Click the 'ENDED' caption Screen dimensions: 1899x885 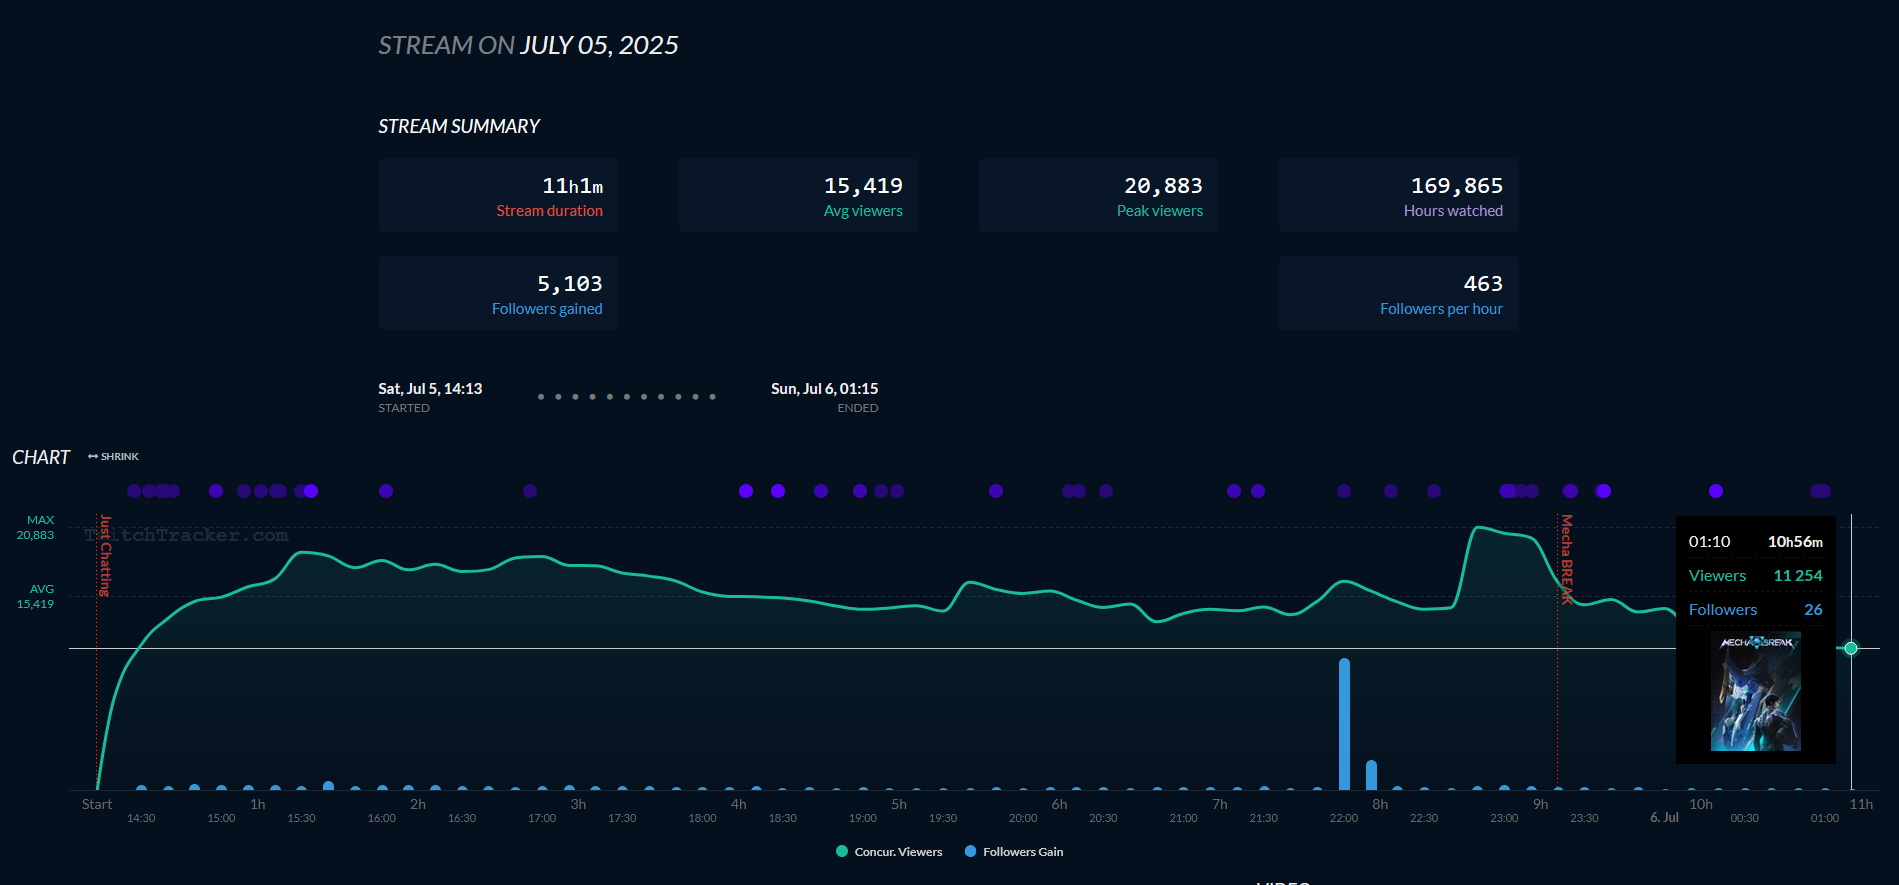(858, 408)
